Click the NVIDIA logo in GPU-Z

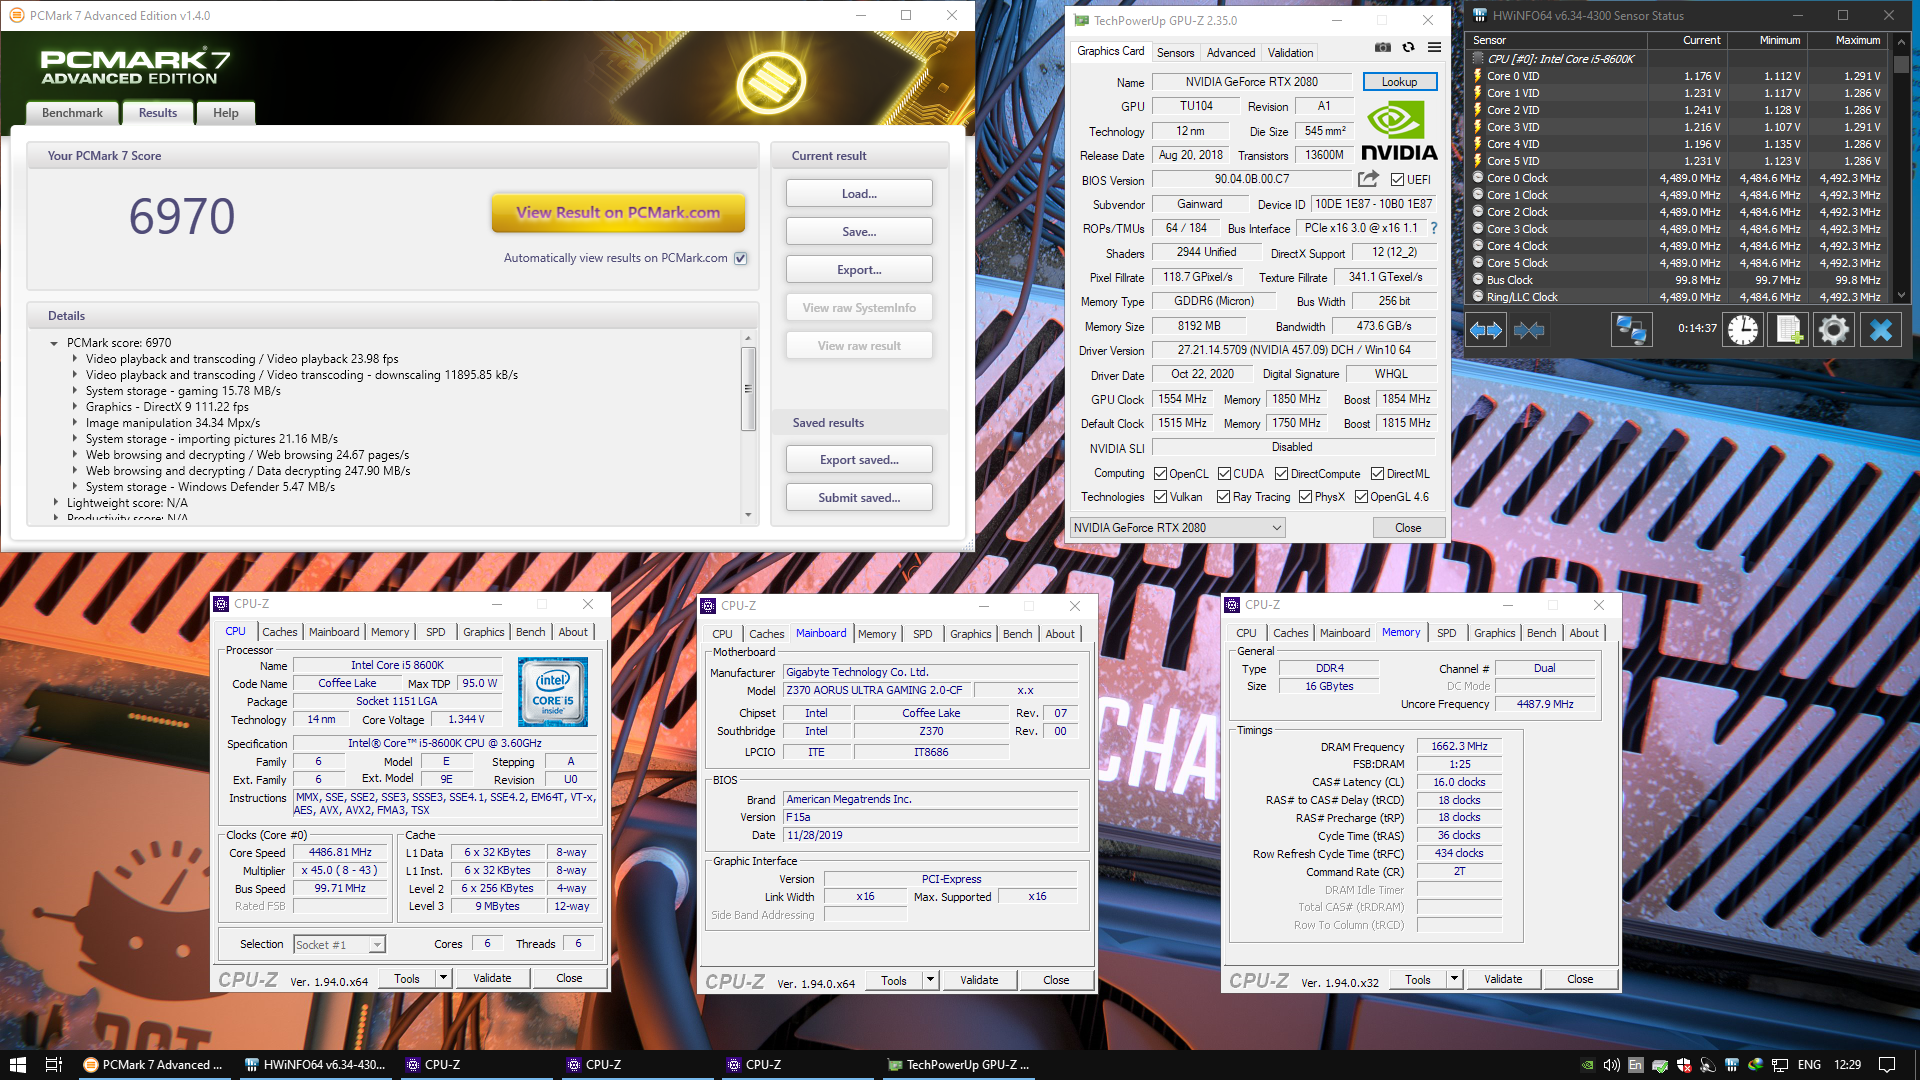click(1399, 131)
